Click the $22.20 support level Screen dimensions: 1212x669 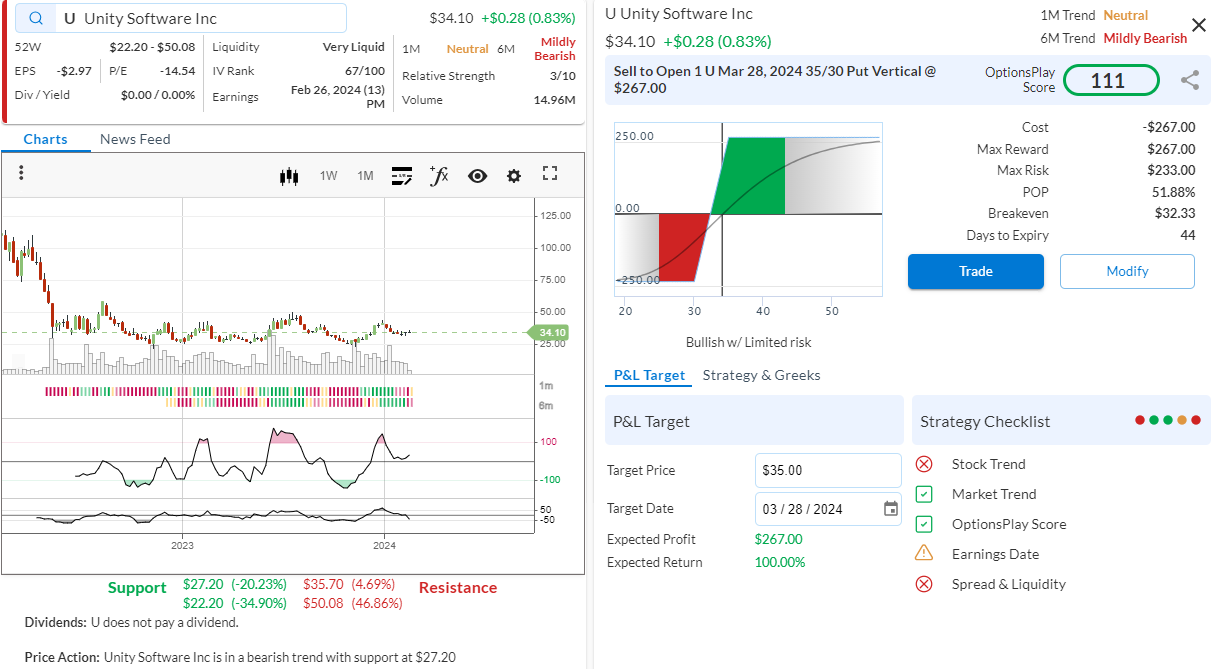pyautogui.click(x=235, y=603)
